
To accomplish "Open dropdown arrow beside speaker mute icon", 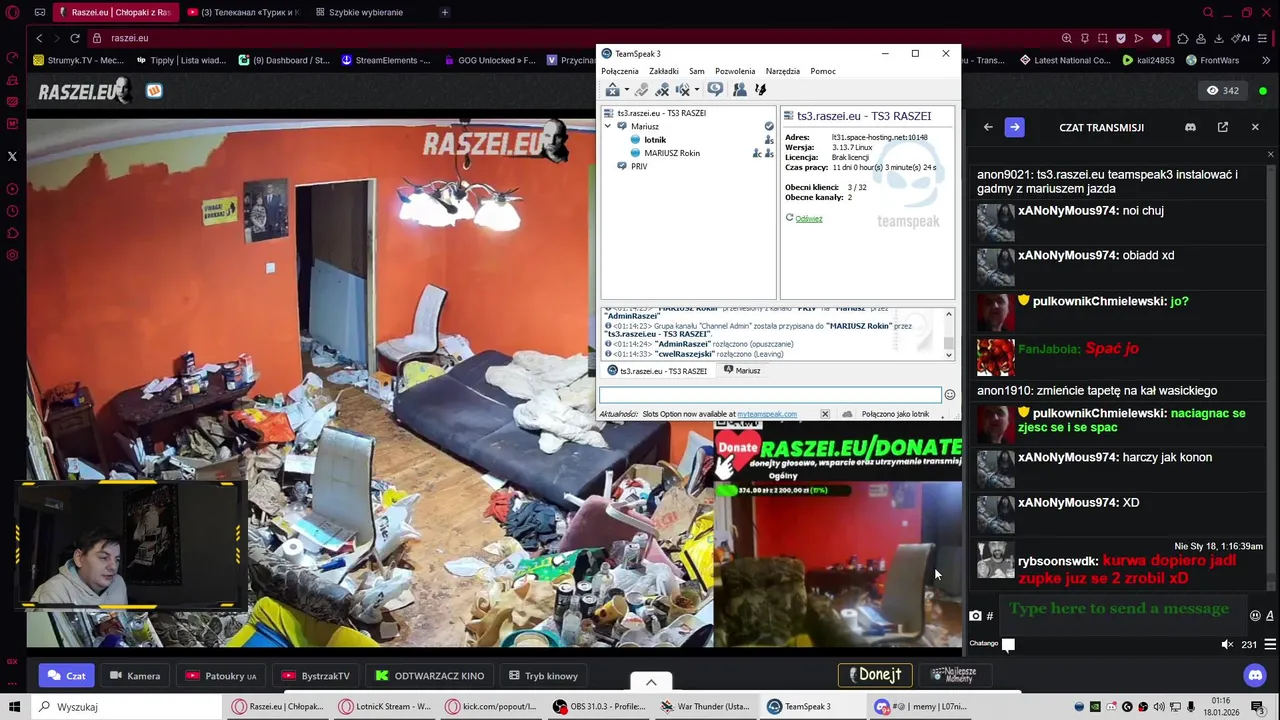I will point(697,90).
